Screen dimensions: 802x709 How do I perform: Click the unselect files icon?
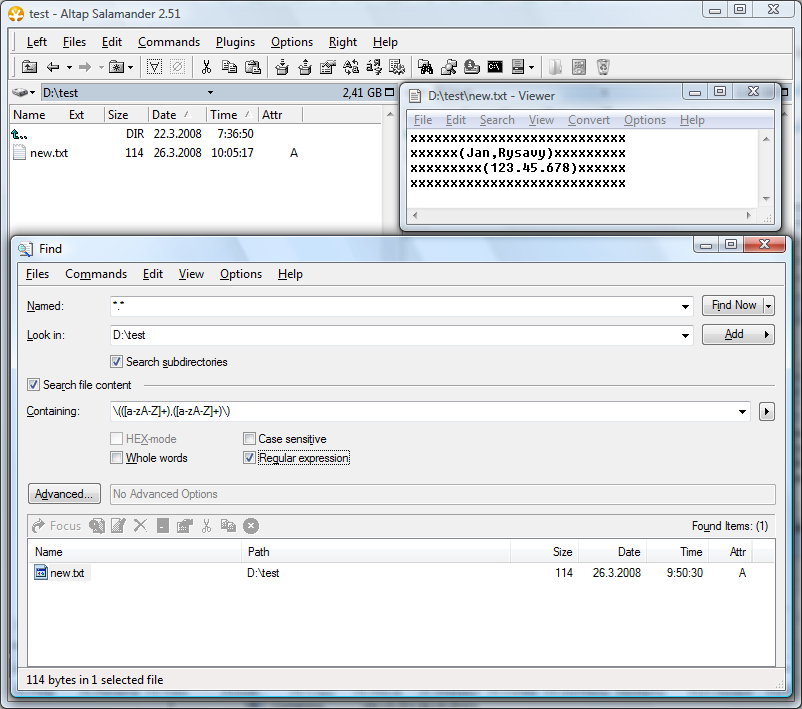(x=177, y=67)
